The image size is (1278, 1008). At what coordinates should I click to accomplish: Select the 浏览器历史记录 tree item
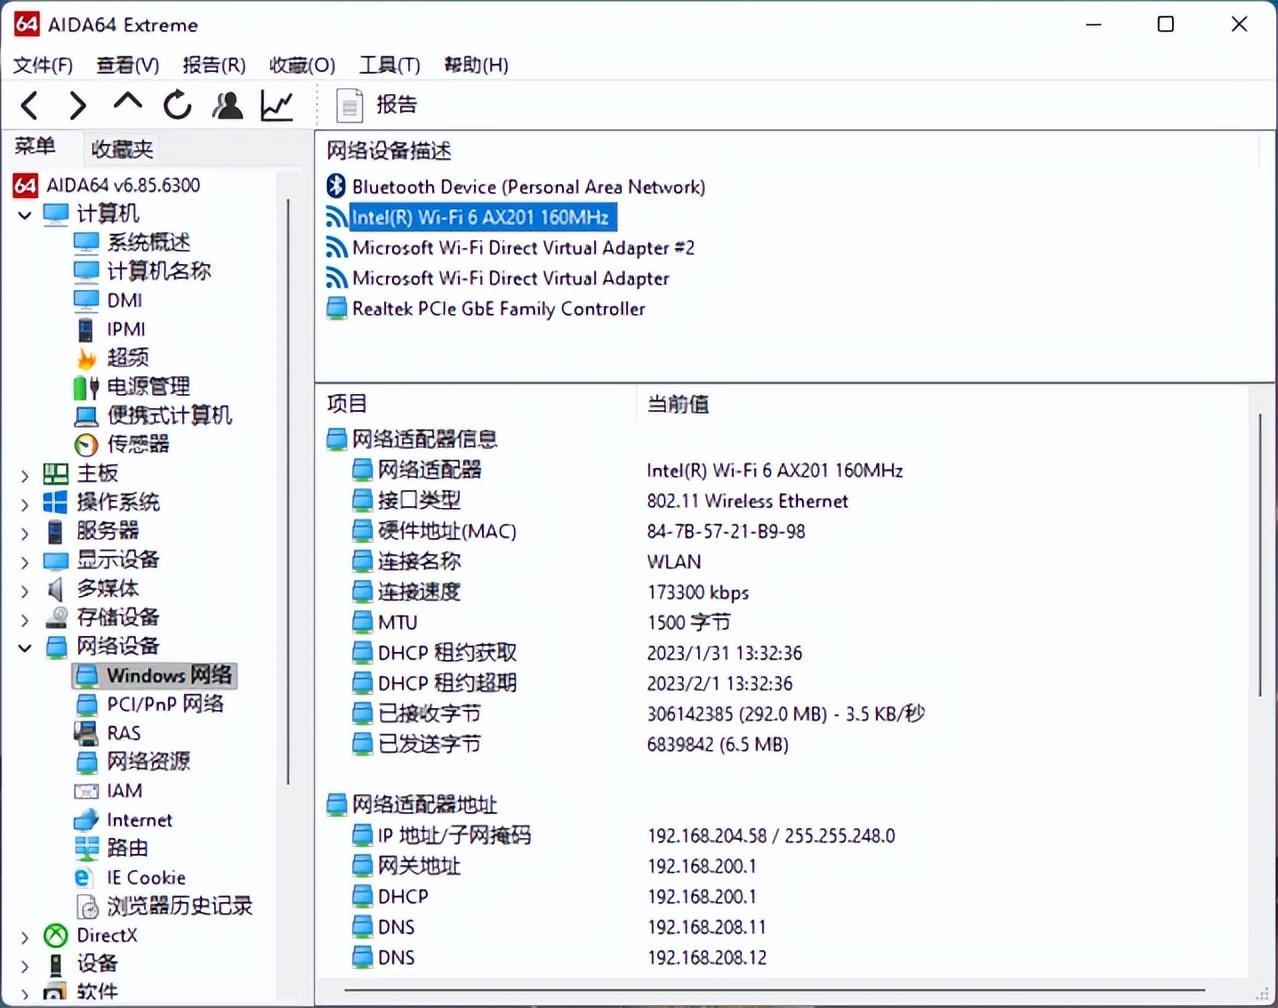click(x=164, y=906)
